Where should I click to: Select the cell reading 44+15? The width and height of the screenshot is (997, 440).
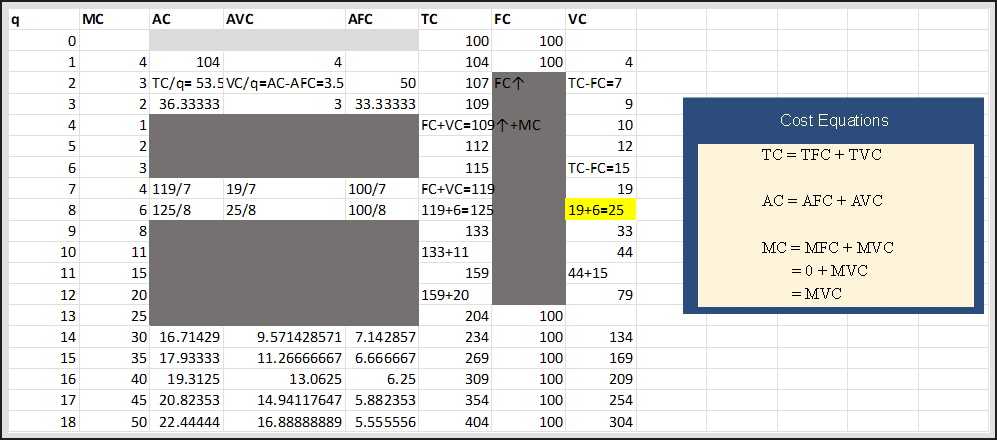(601, 273)
